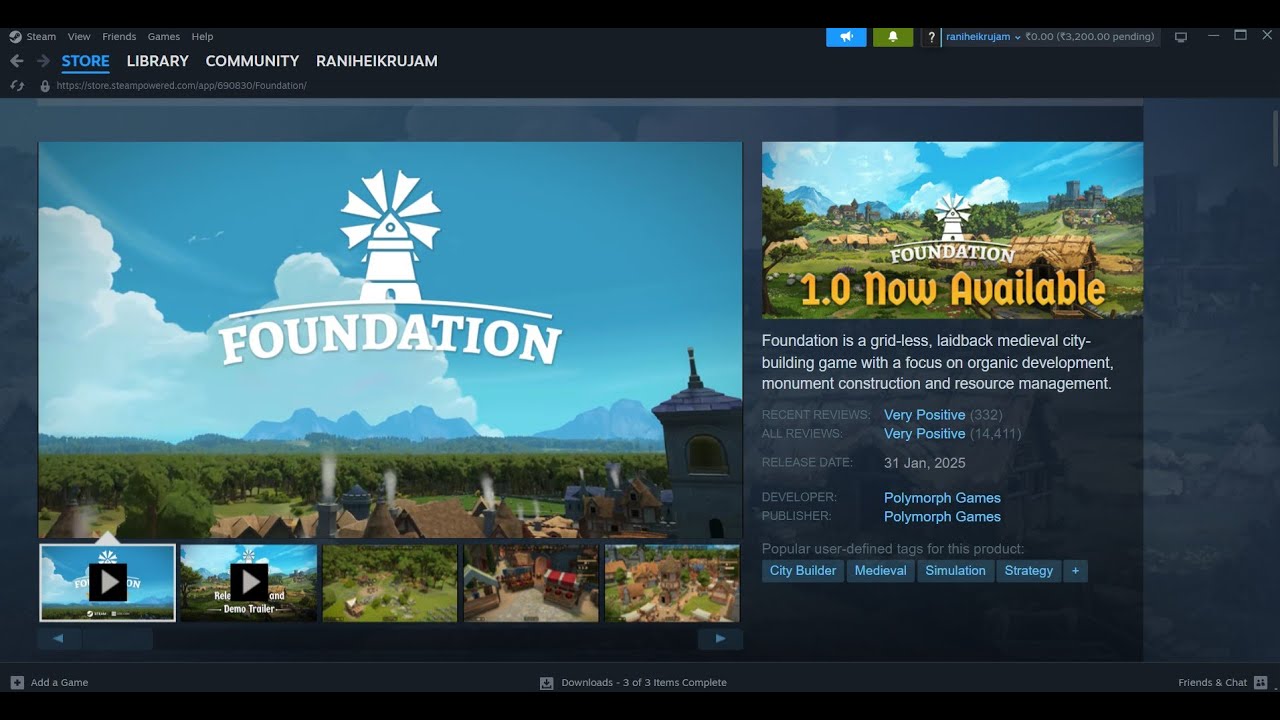Image resolution: width=1280 pixels, height=720 pixels.
Task: Open Downloads 3 of 3 Items Complete
Action: tap(644, 683)
